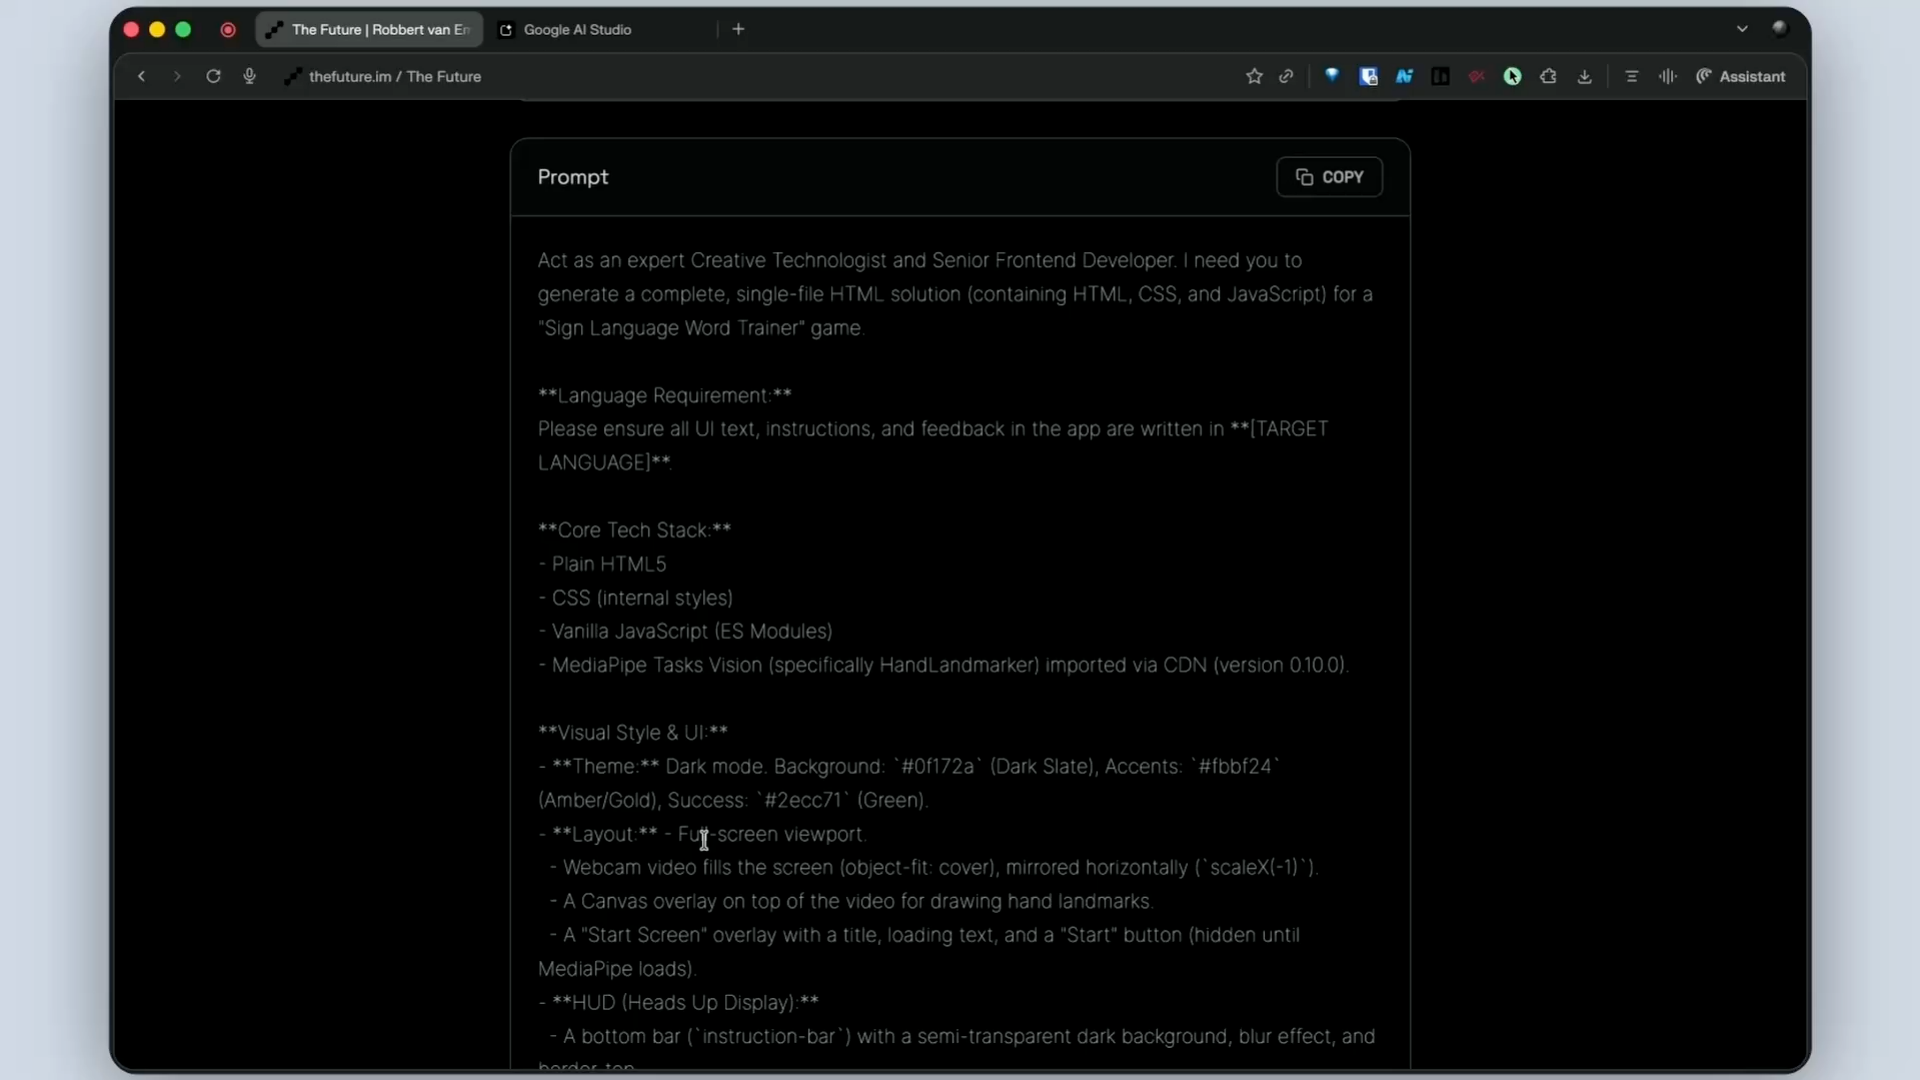Select The Future | Robbert van Em tab
The height and width of the screenshot is (1080, 1920).
(x=369, y=30)
